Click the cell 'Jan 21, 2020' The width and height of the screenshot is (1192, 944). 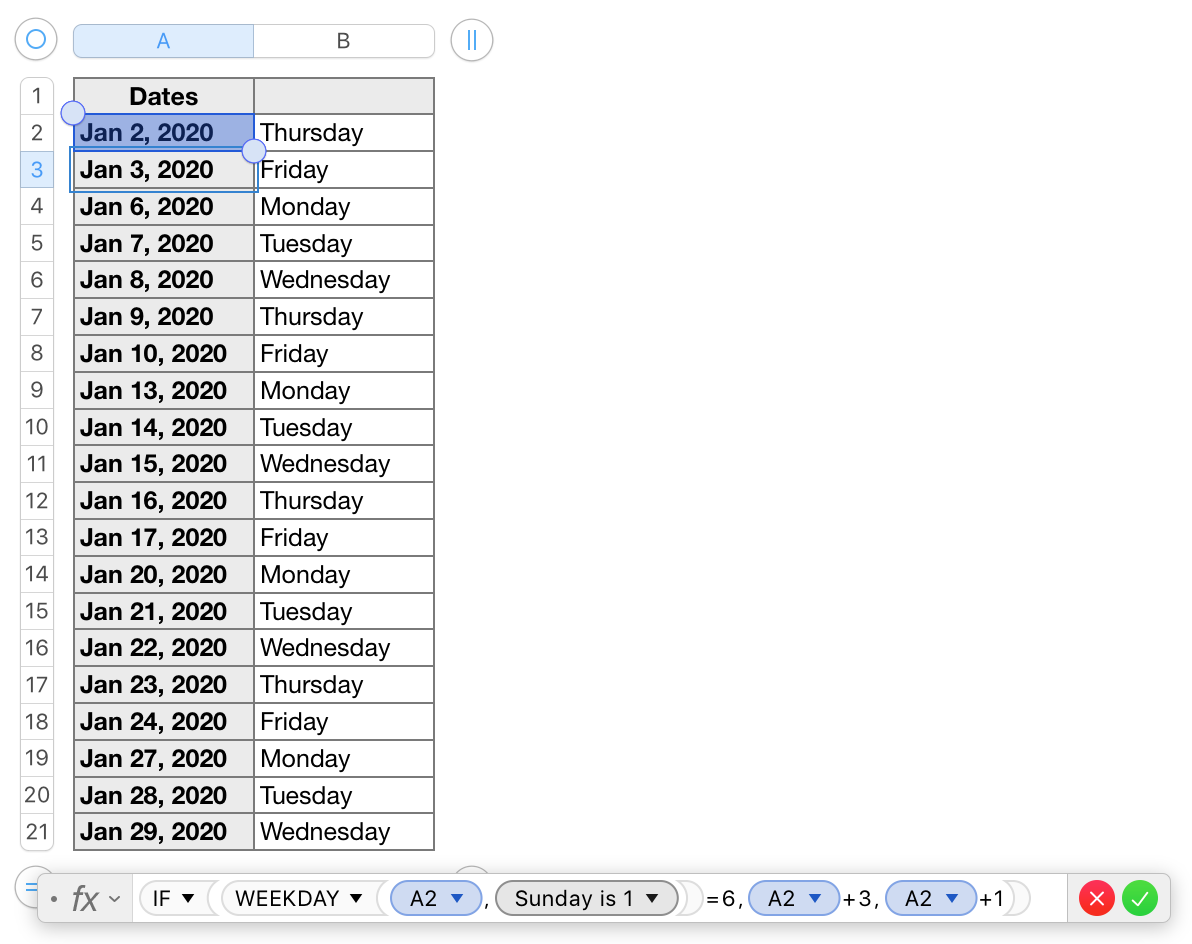163,611
